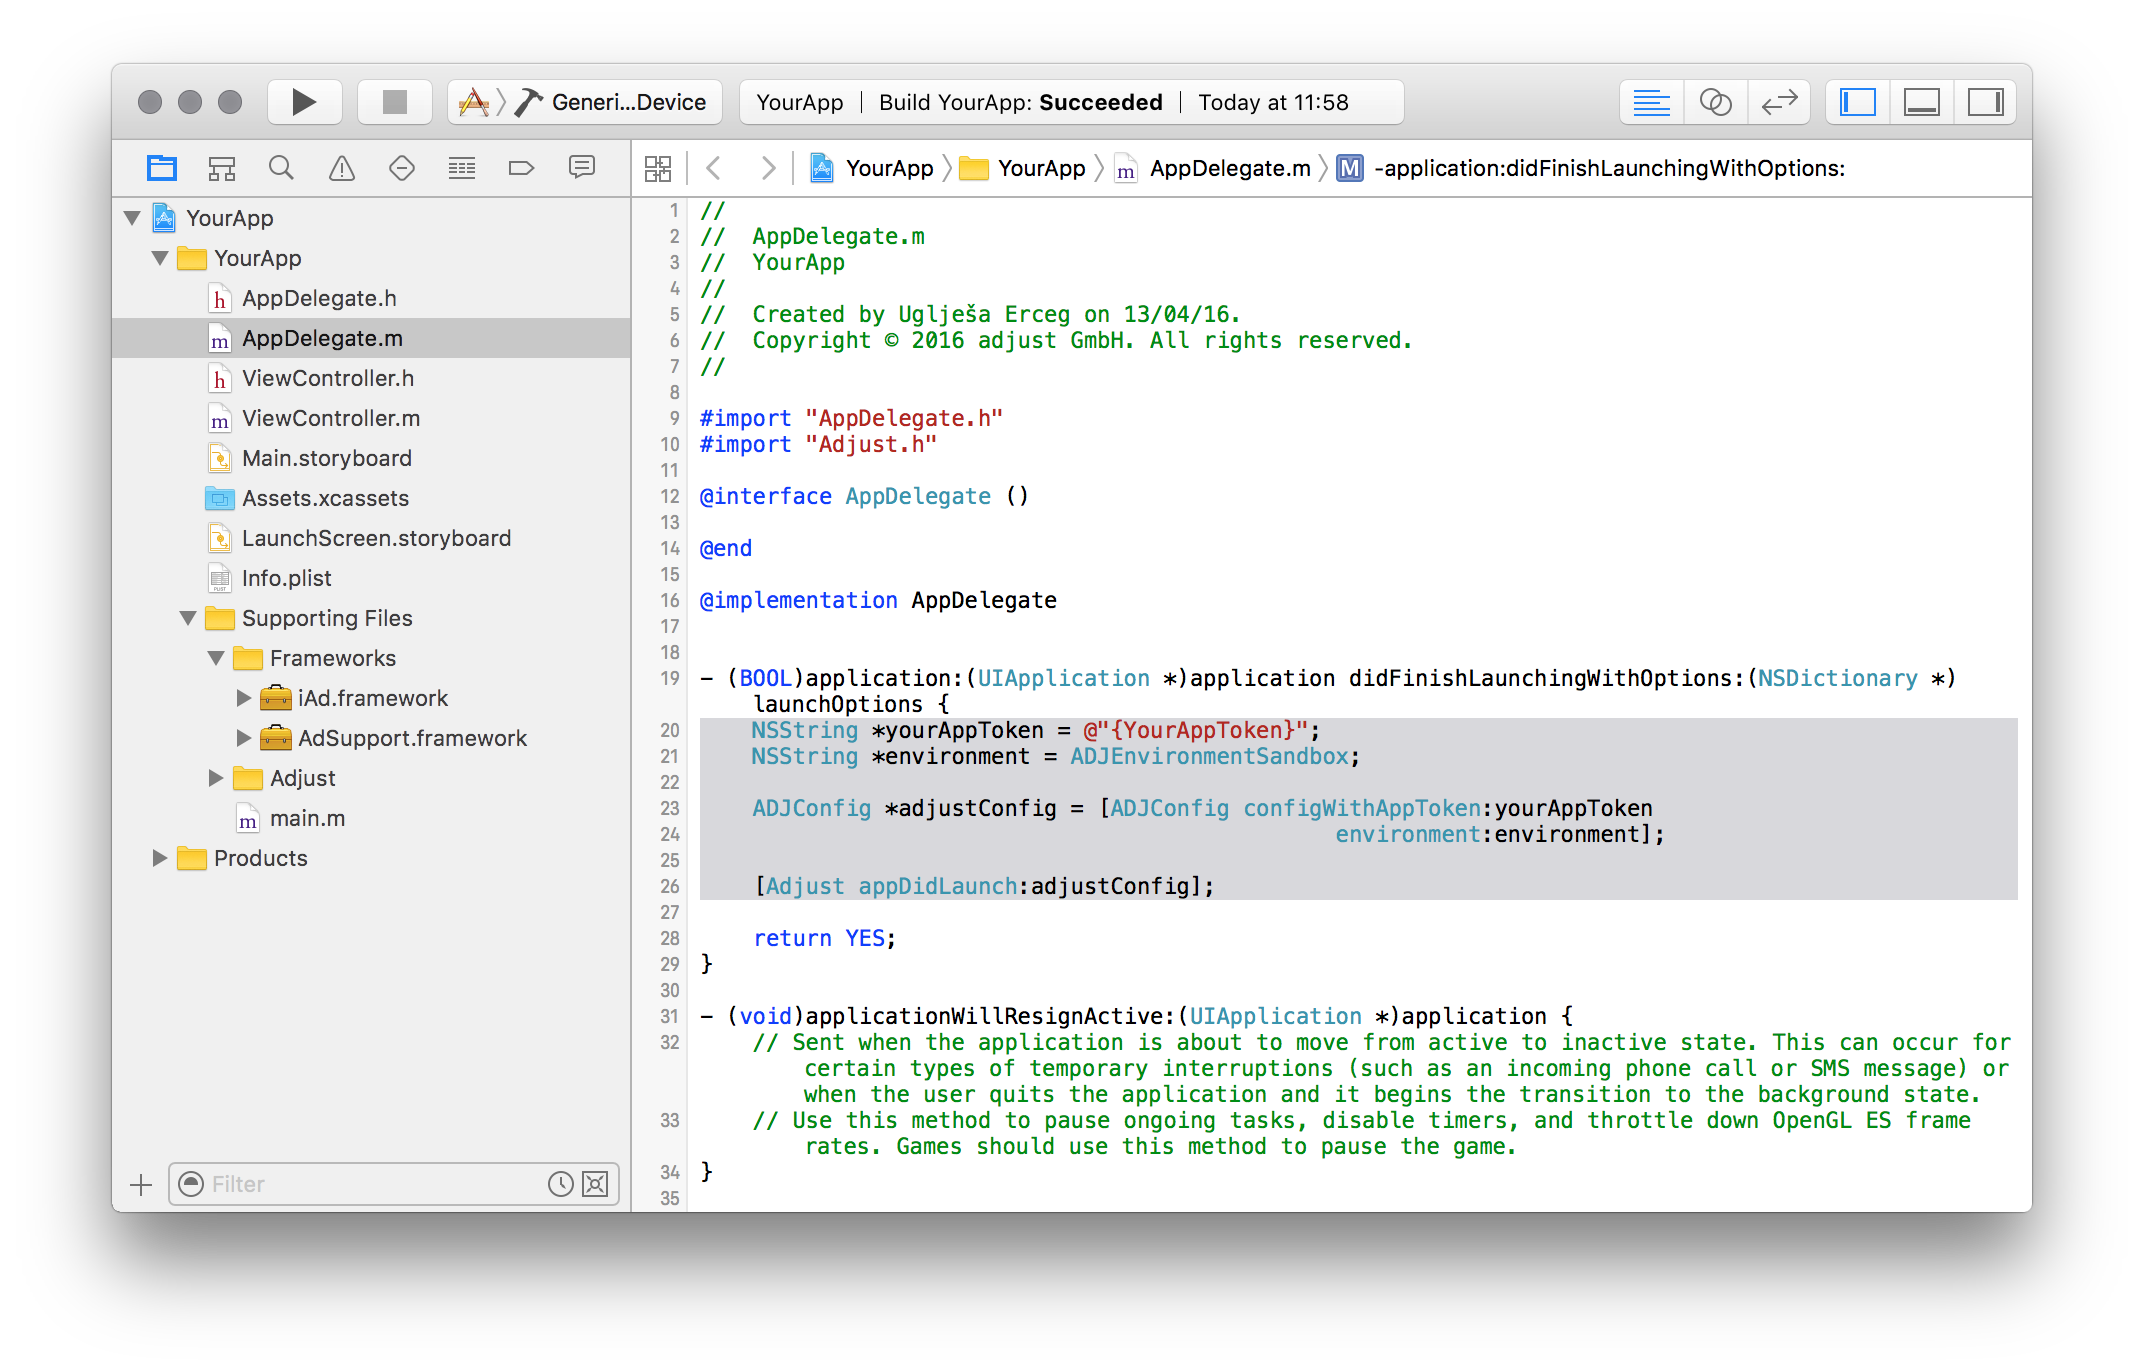Open AppDelegate.m in the jump bar

pyautogui.click(x=1228, y=168)
